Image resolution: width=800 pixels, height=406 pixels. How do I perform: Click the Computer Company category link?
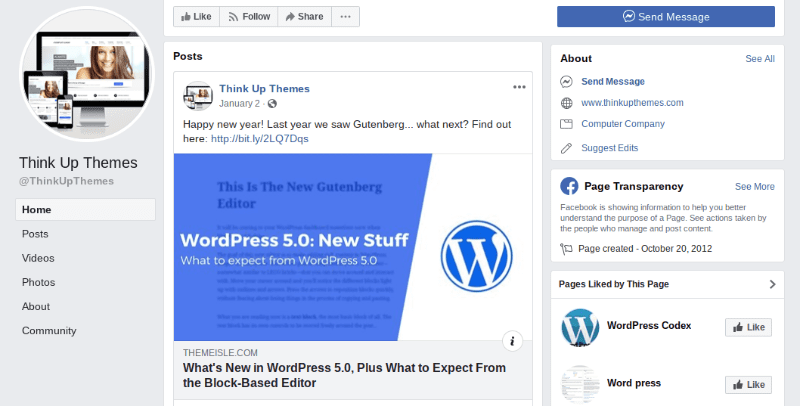coord(623,124)
